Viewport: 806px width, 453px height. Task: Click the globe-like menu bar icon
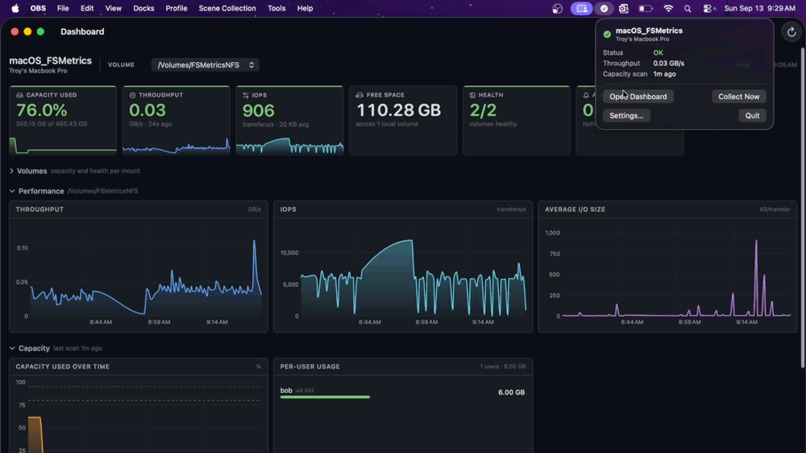557,8
